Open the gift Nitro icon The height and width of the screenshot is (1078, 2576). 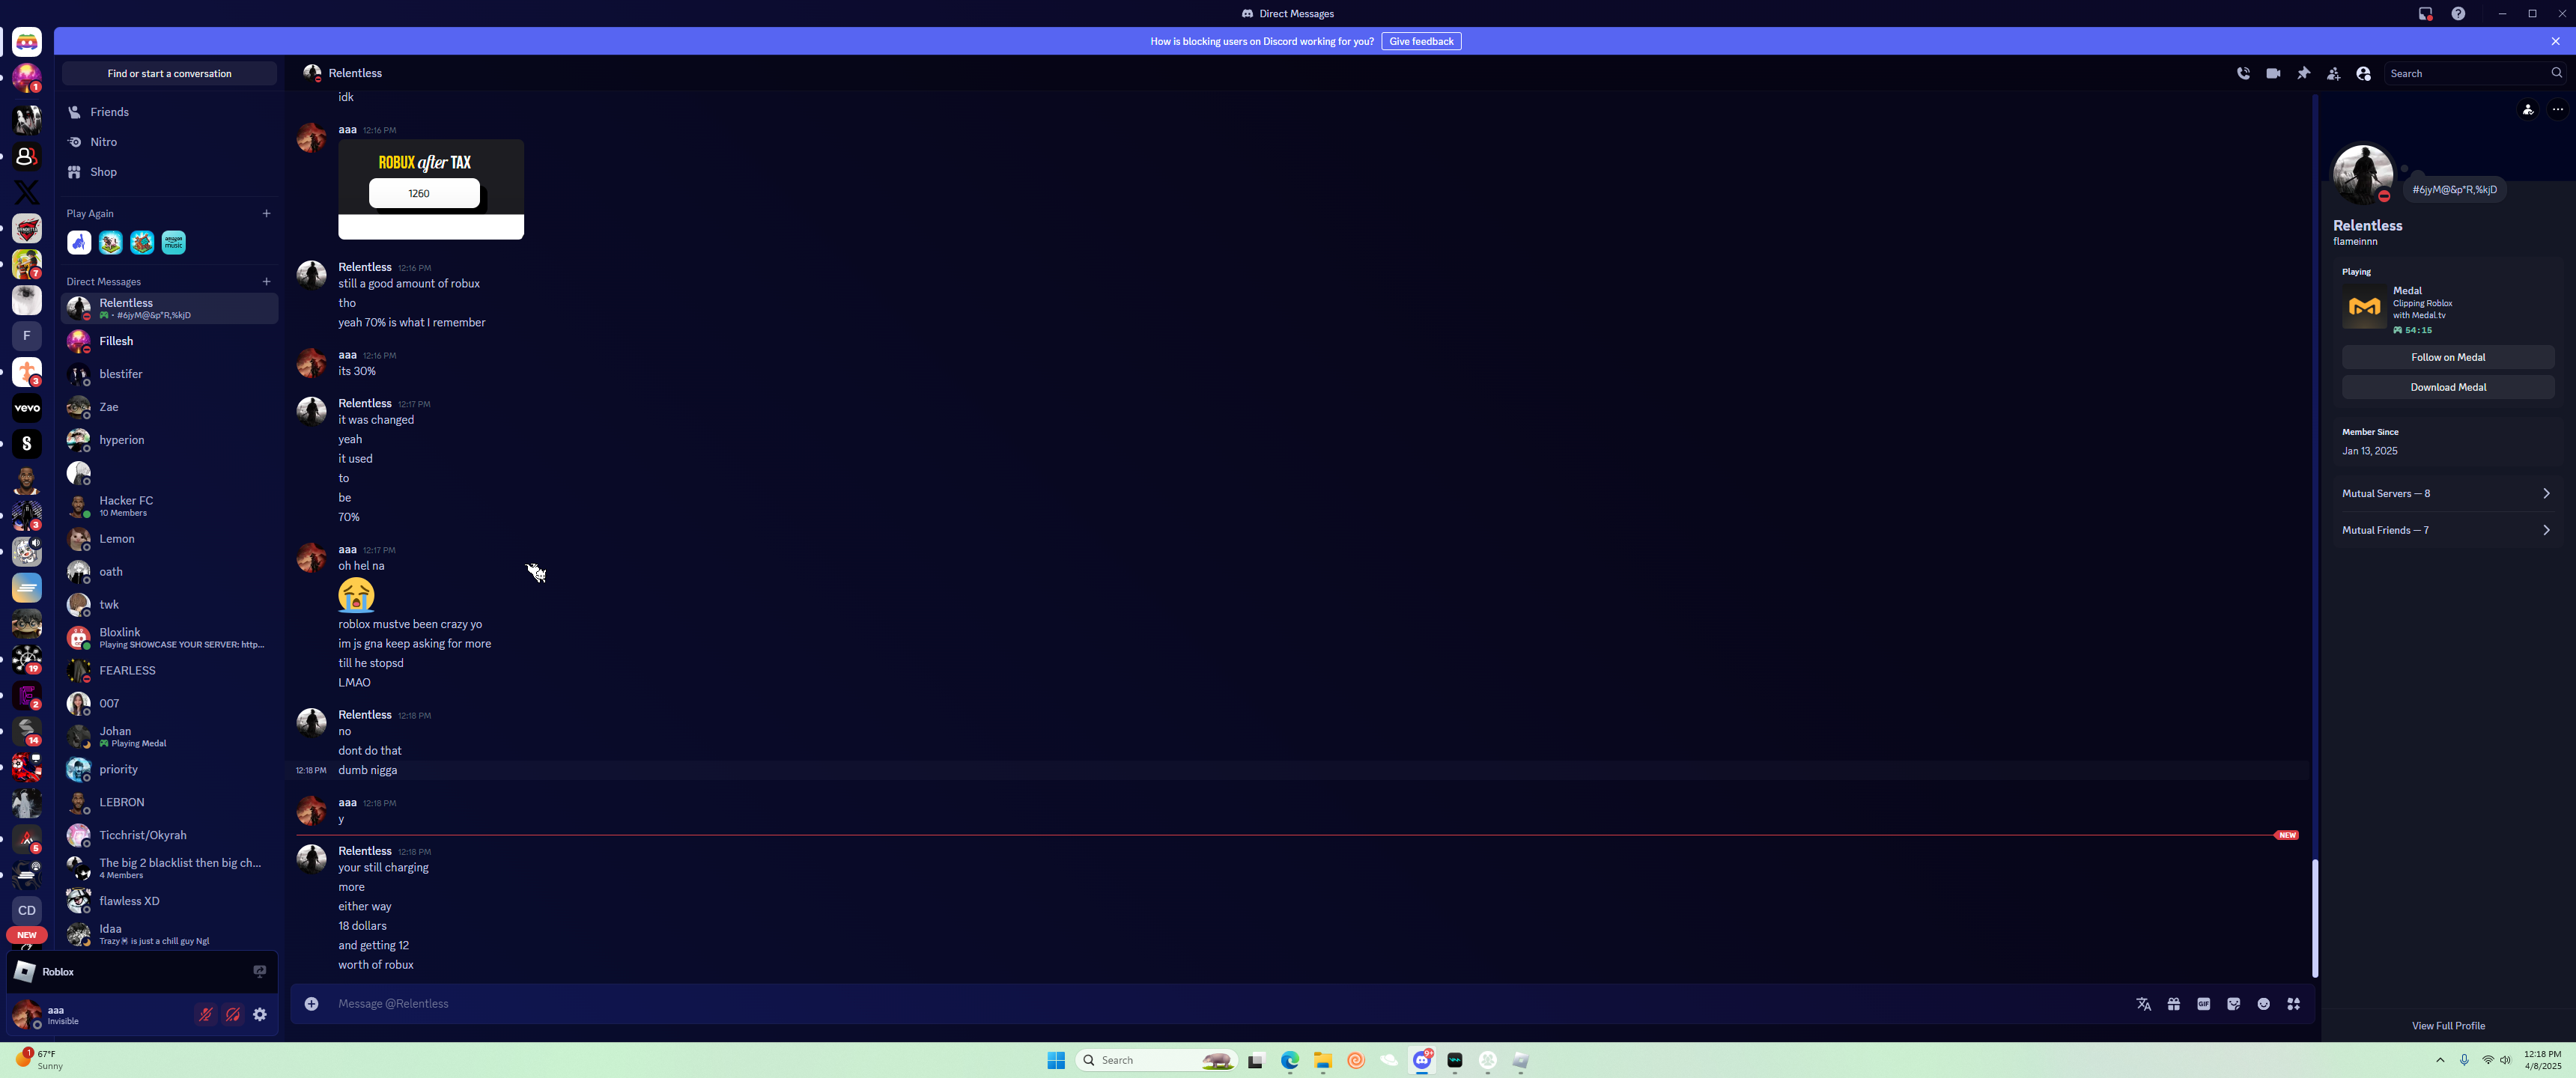pyautogui.click(x=2173, y=1004)
